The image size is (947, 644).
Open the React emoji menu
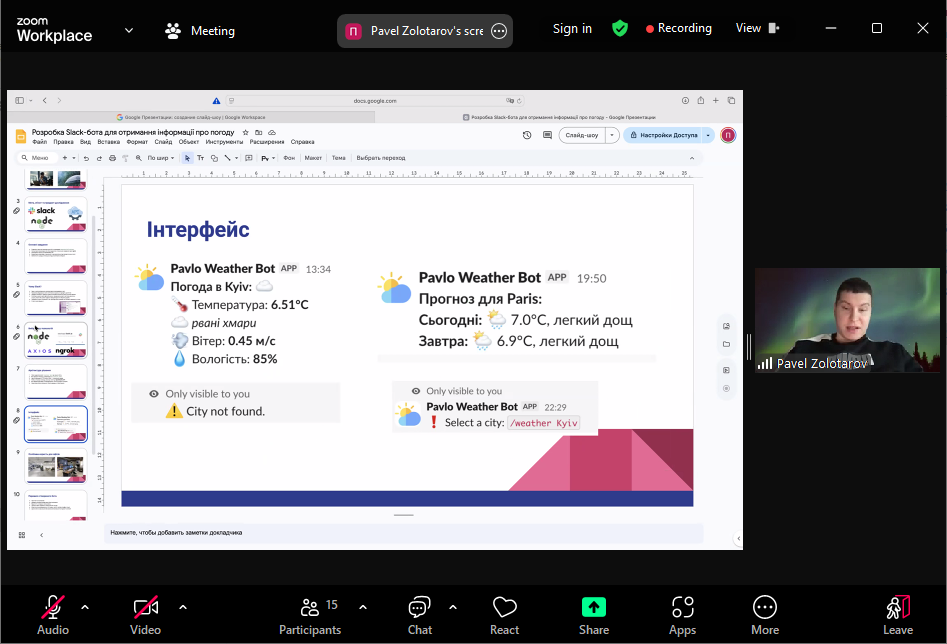504,613
